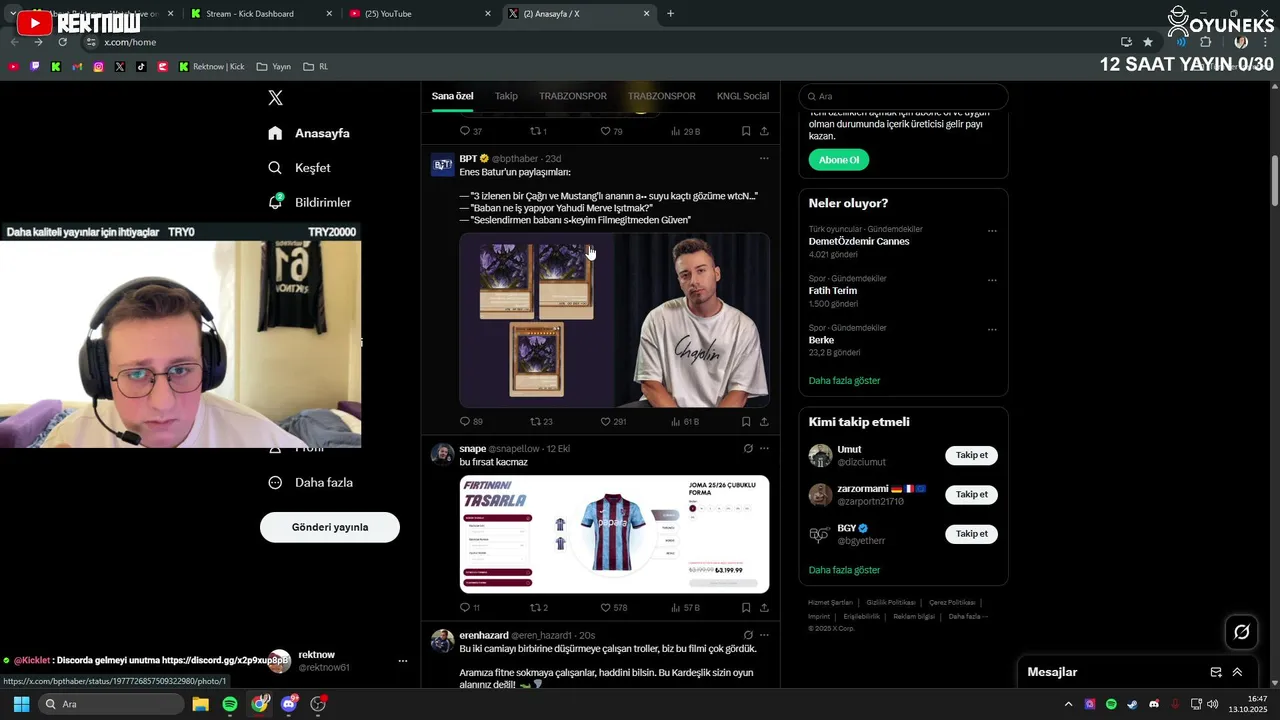Reload the page
The width and height of the screenshot is (1280, 720).
(63, 42)
